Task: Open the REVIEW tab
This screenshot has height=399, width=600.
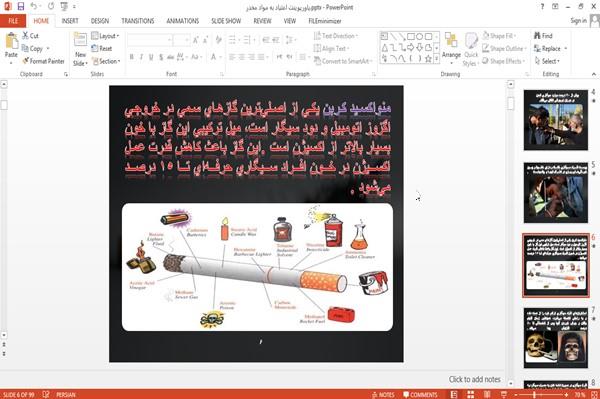Action: click(x=262, y=21)
